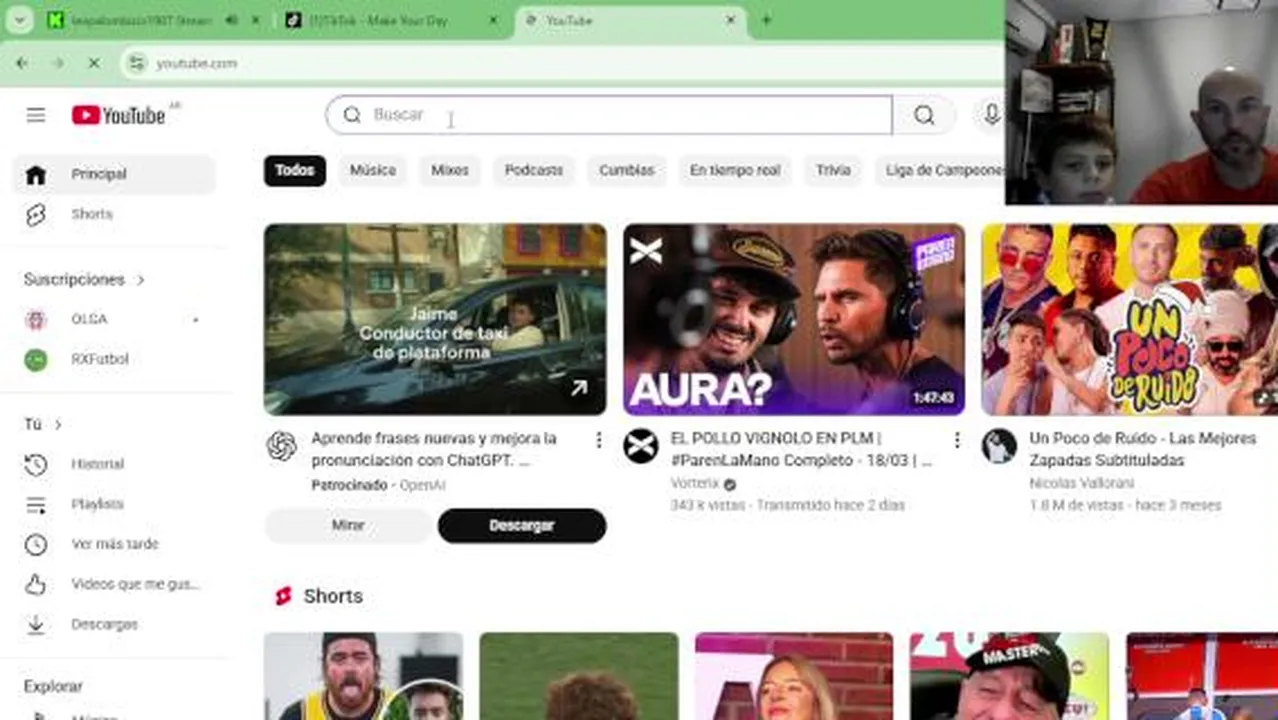Open the RXFutbol subscription channel

coord(113,359)
